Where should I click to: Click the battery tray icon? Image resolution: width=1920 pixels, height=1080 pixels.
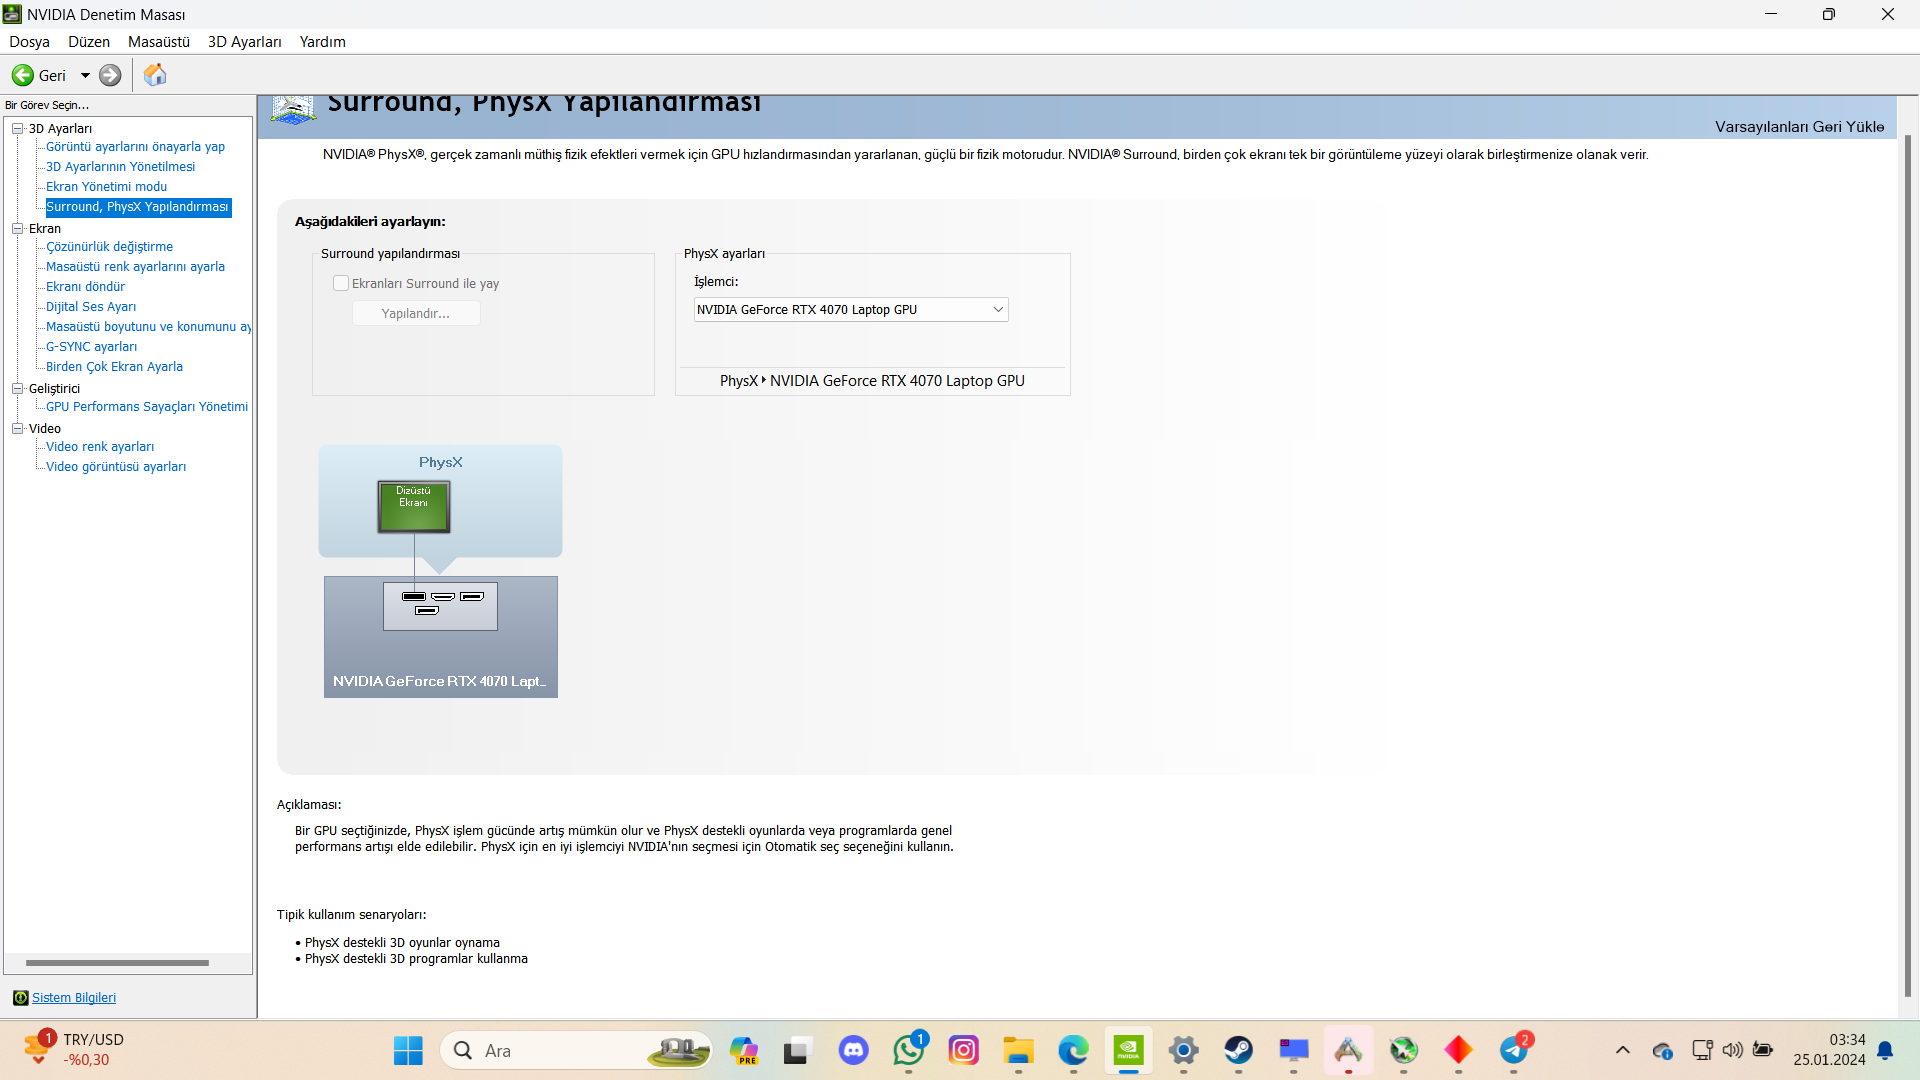coord(1763,1051)
